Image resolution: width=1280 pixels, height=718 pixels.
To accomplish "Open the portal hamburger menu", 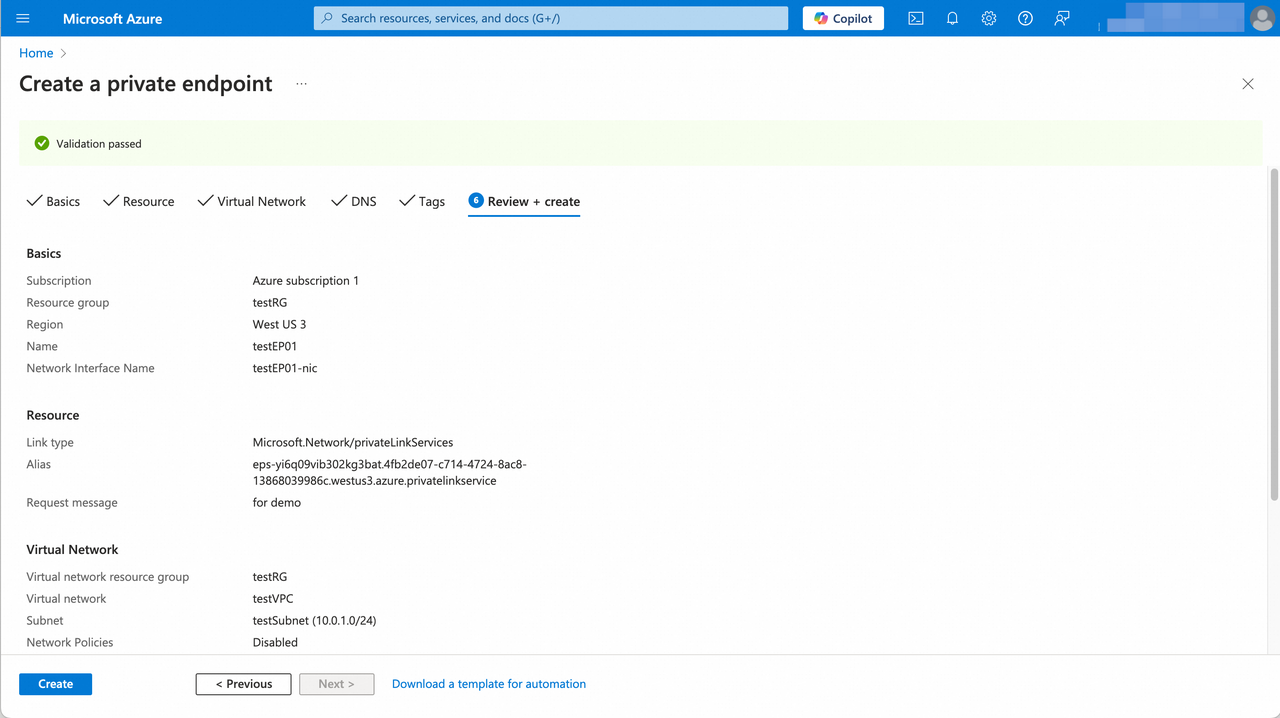I will point(23,18).
